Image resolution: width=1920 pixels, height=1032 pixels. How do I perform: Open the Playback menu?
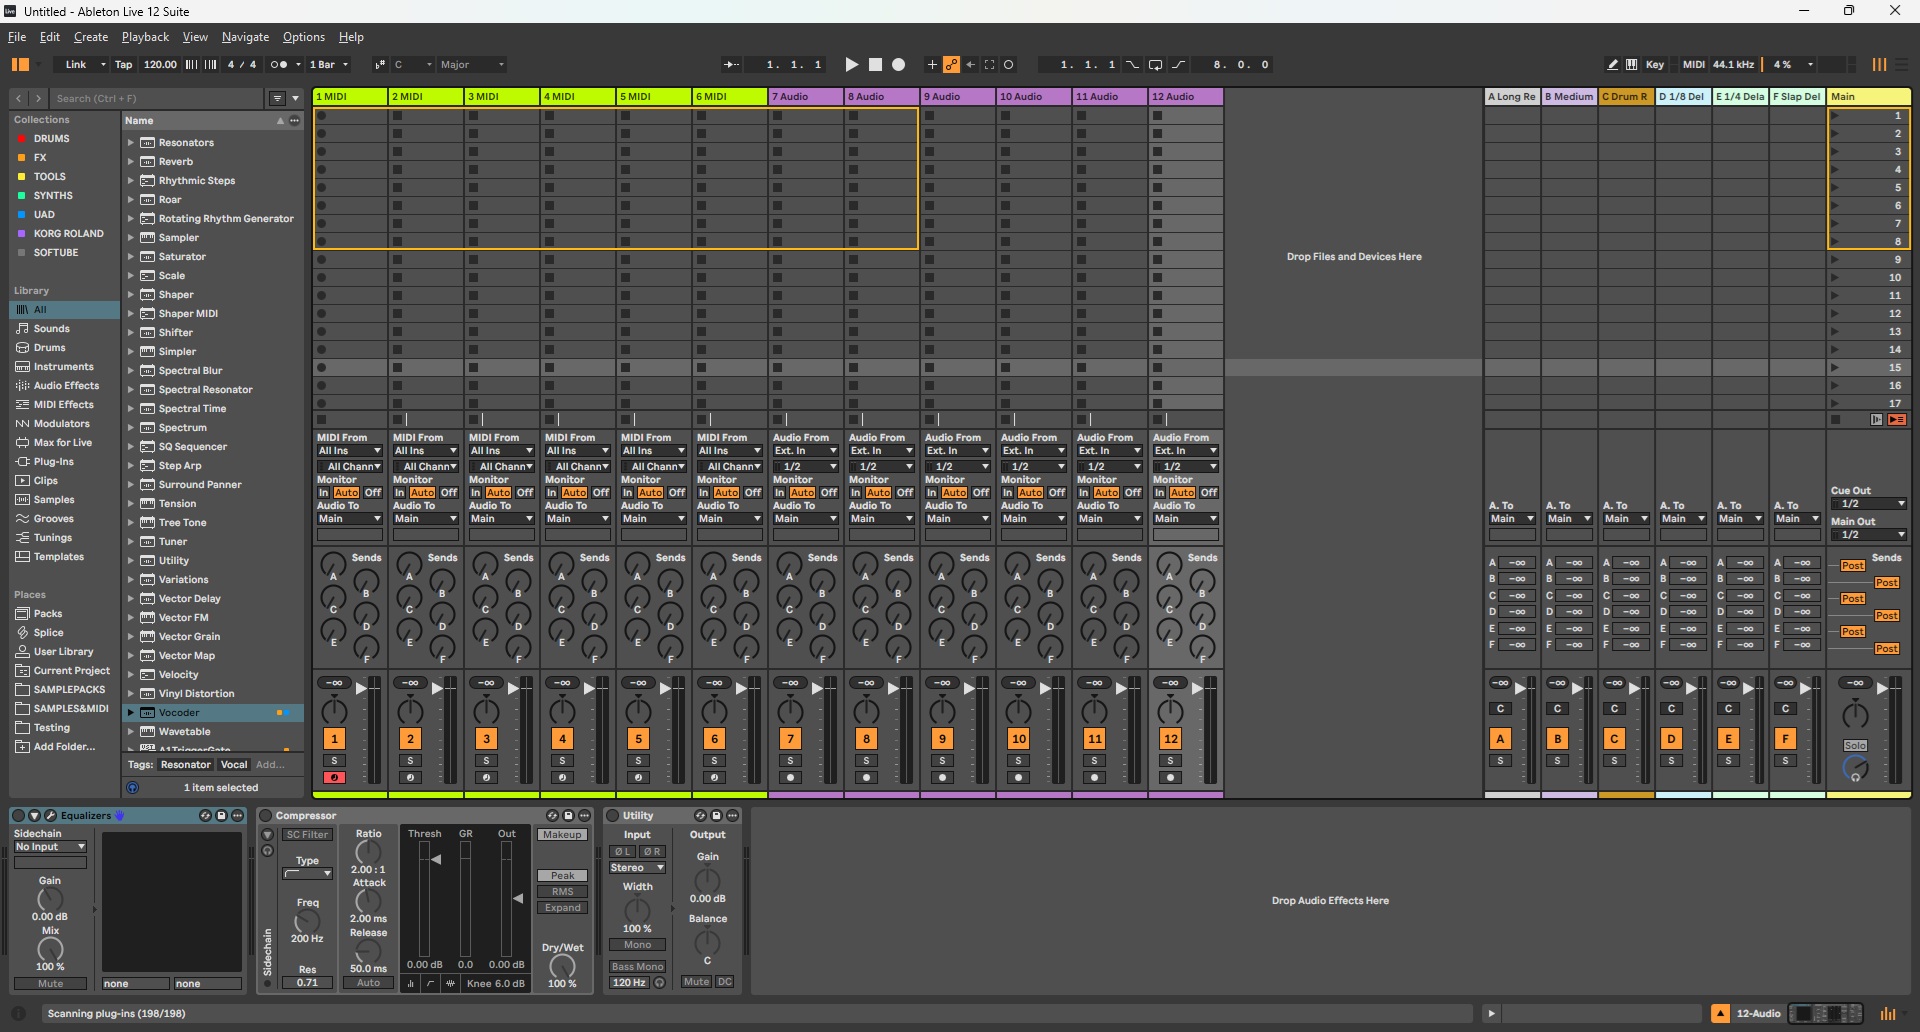(x=145, y=37)
